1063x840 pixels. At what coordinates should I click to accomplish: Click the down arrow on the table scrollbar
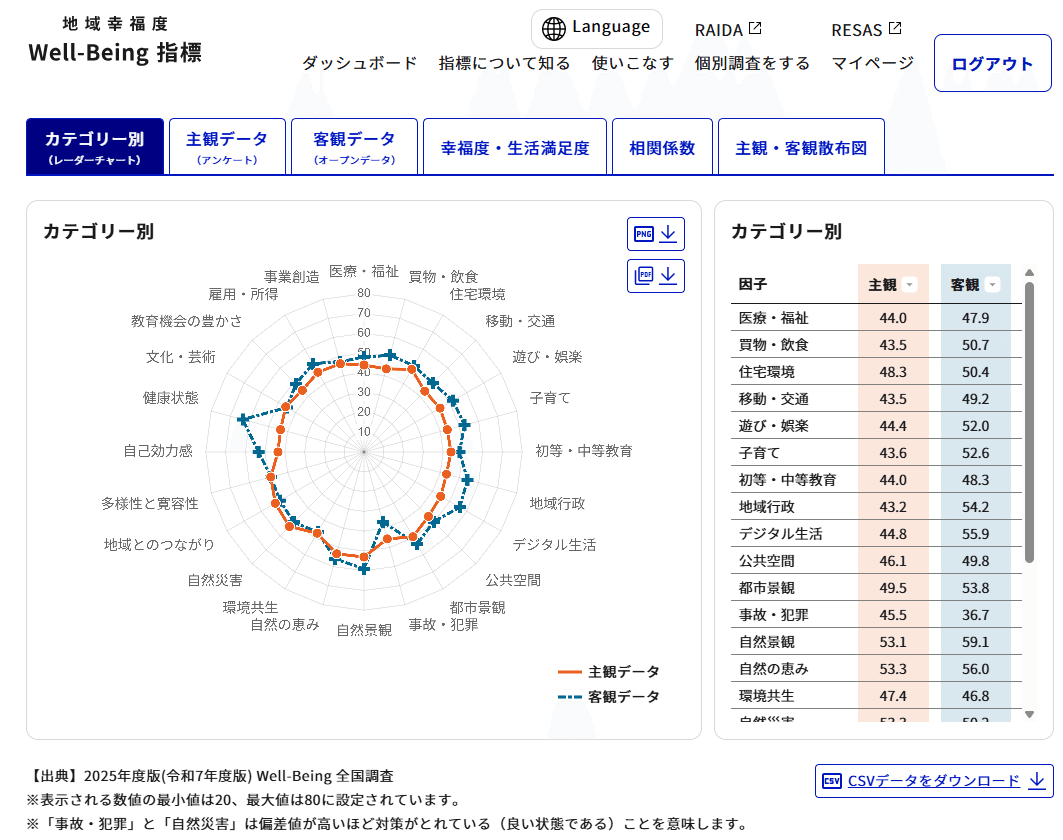pos(1031,714)
